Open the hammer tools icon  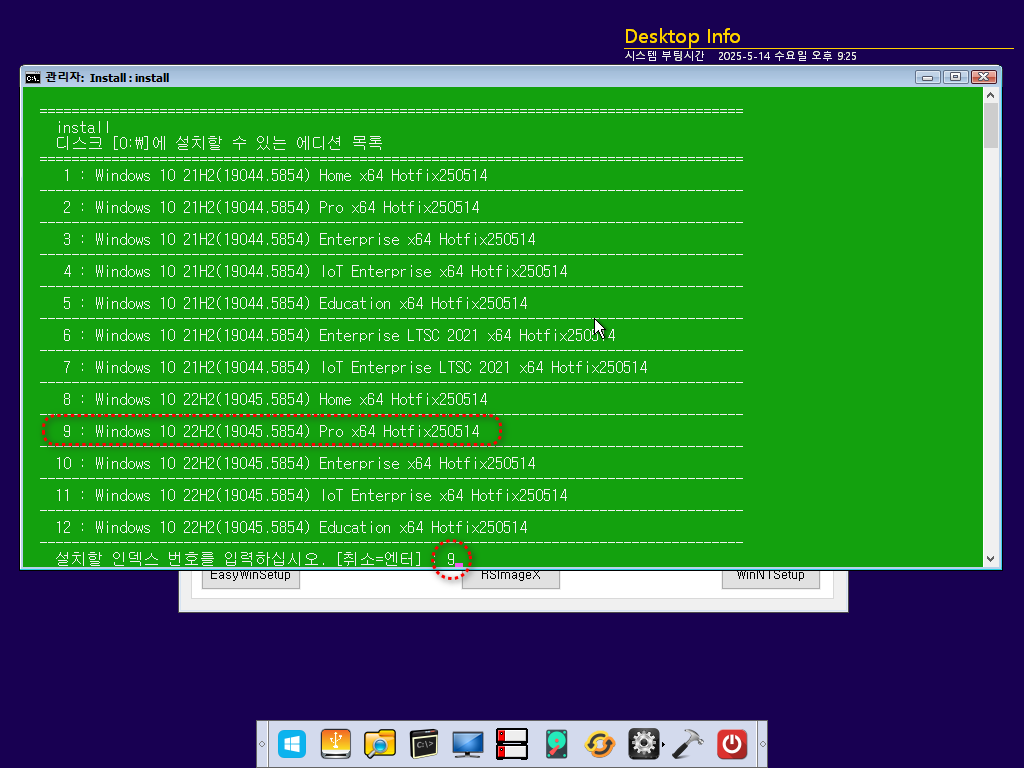(687, 744)
